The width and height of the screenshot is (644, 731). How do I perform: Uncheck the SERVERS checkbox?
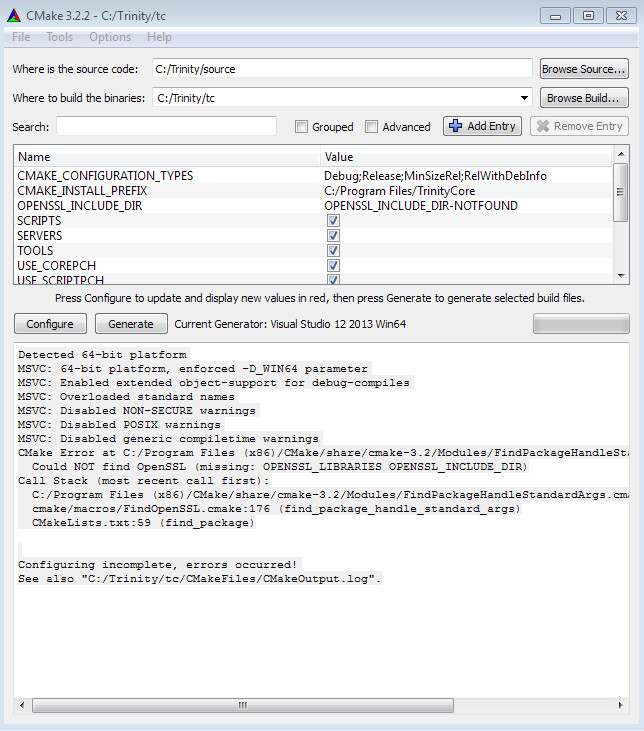tap(333, 235)
